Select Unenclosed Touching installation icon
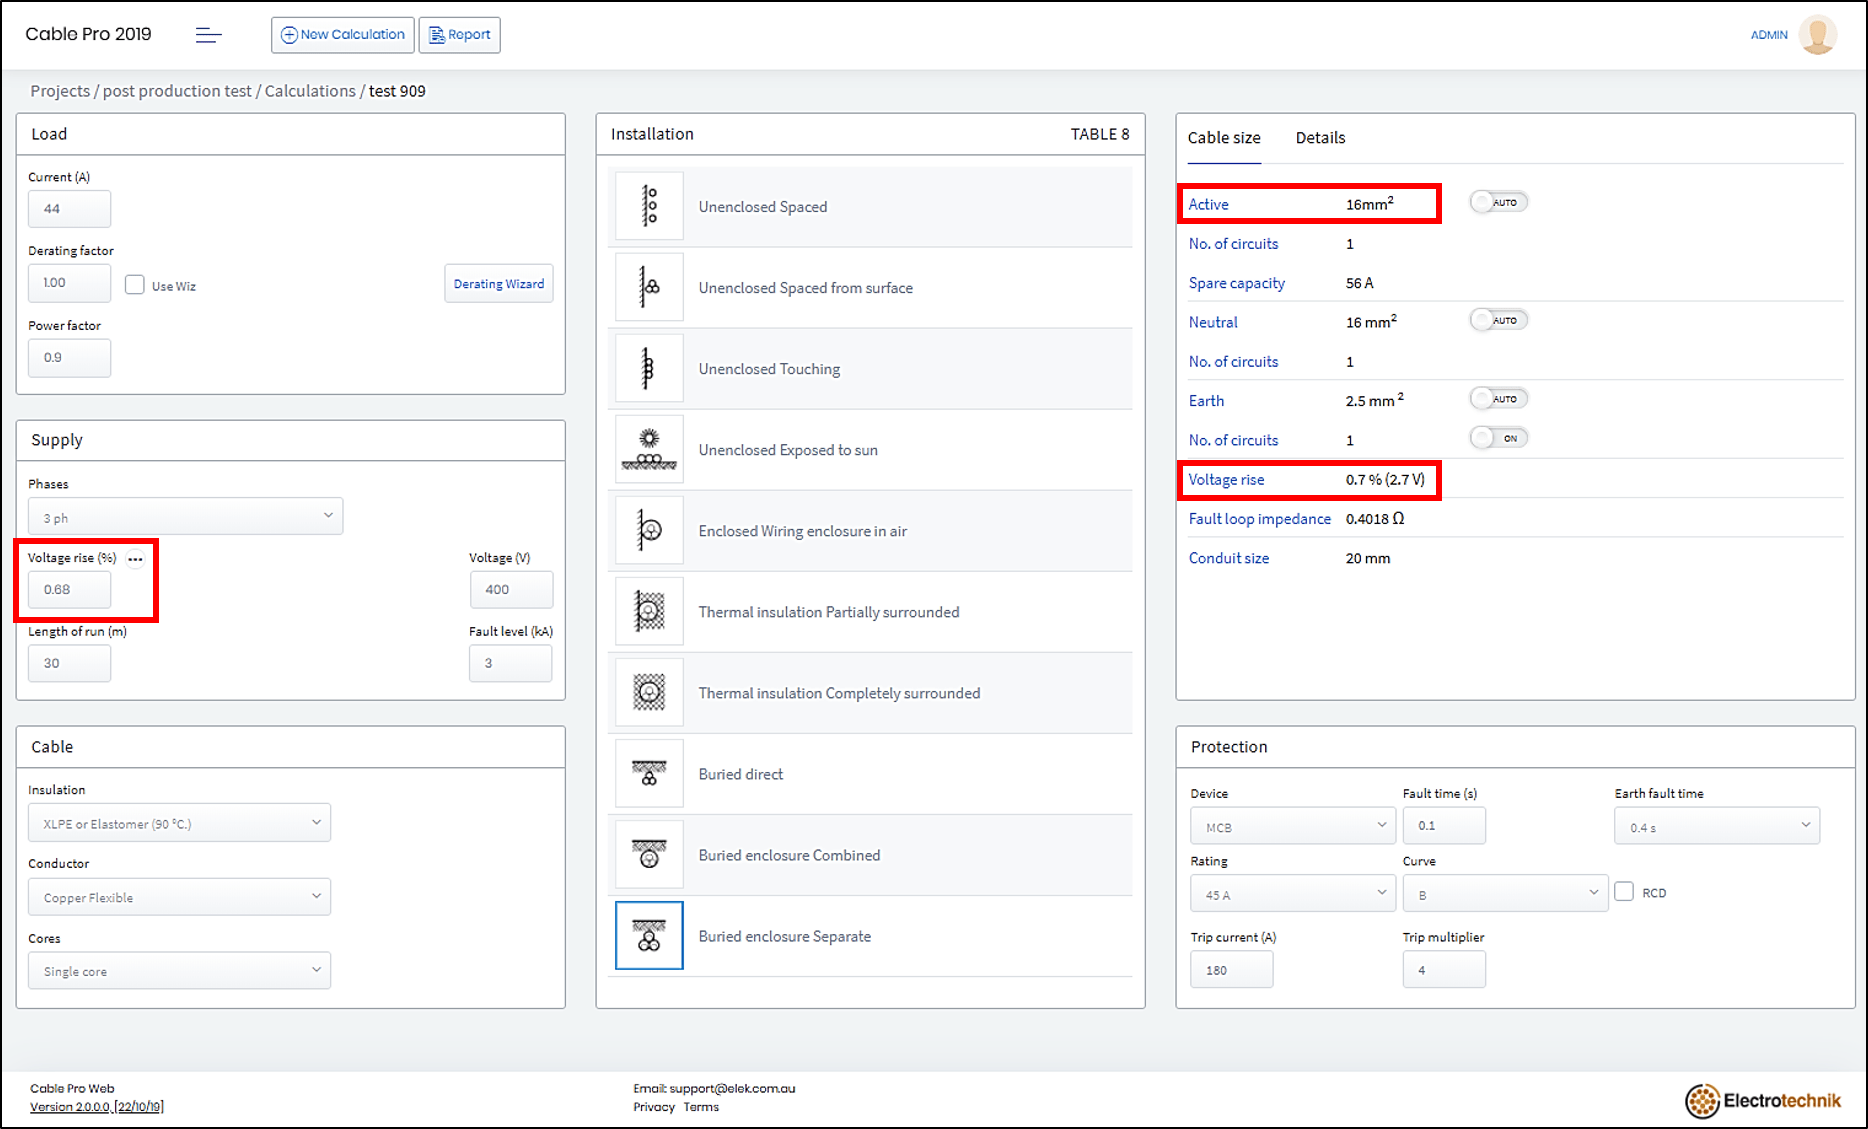The height and width of the screenshot is (1129, 1868). click(649, 368)
